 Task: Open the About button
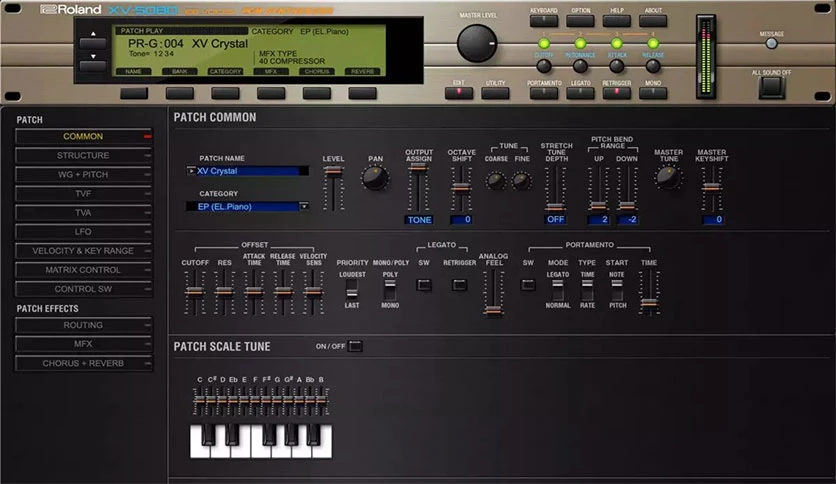653,21
